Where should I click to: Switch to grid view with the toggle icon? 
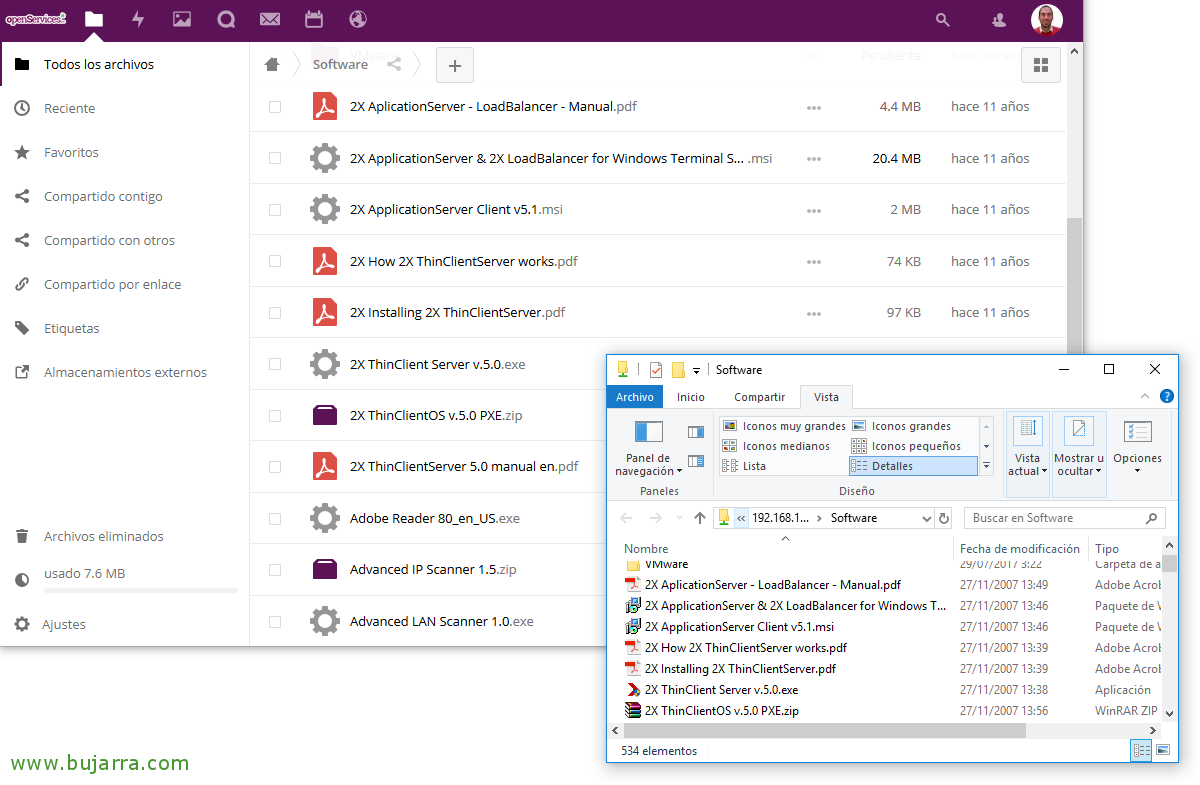click(x=1040, y=65)
